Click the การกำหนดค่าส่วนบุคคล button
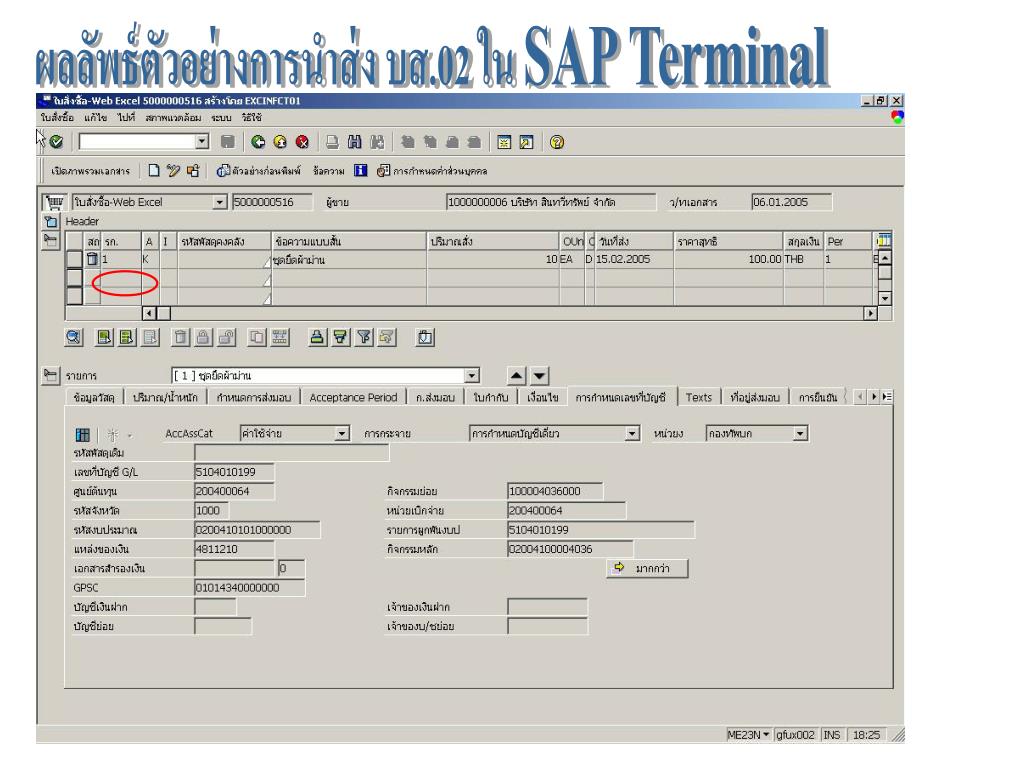The image size is (1024, 768). pos(432,171)
